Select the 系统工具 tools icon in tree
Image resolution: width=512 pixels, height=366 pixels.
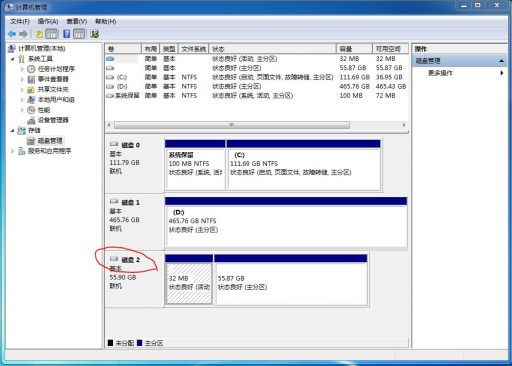point(22,59)
